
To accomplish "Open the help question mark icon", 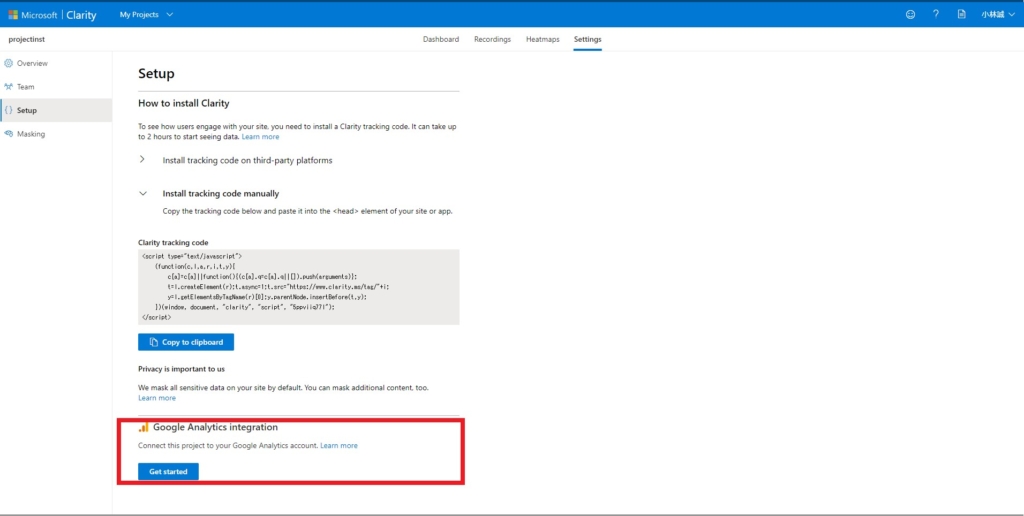I will [936, 14].
